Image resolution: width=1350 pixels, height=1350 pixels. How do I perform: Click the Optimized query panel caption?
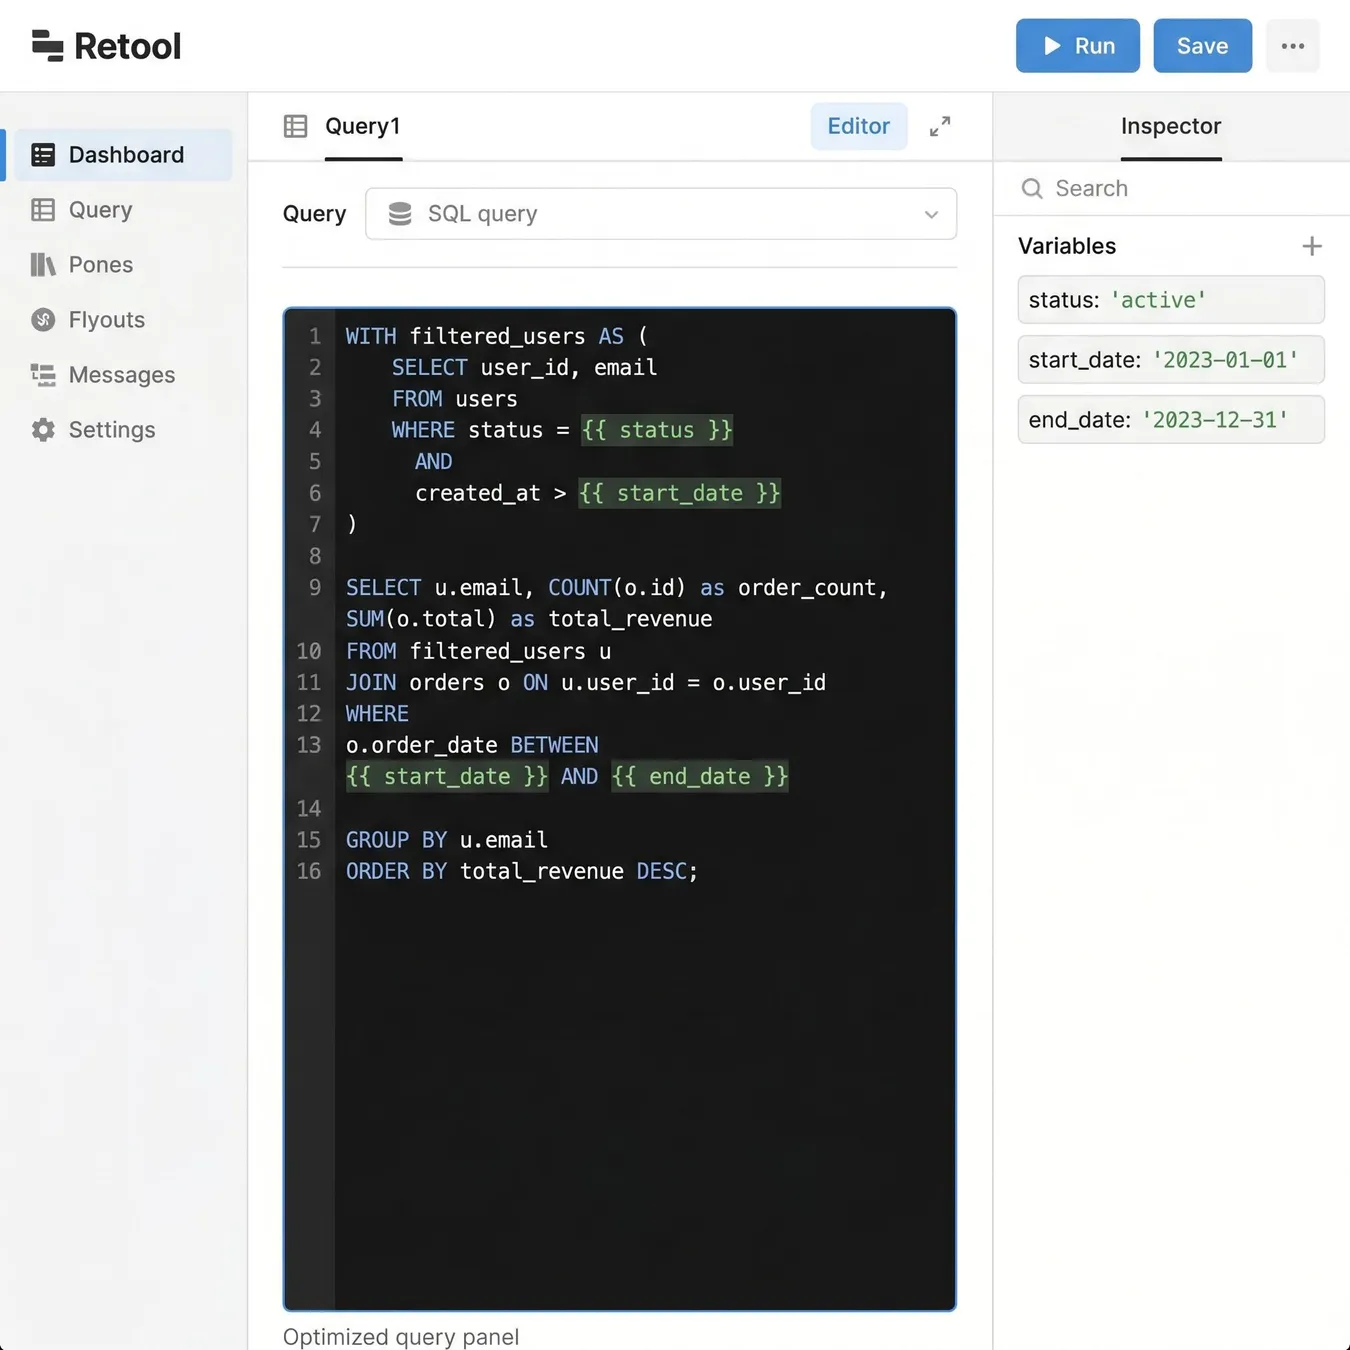pyautogui.click(x=401, y=1337)
